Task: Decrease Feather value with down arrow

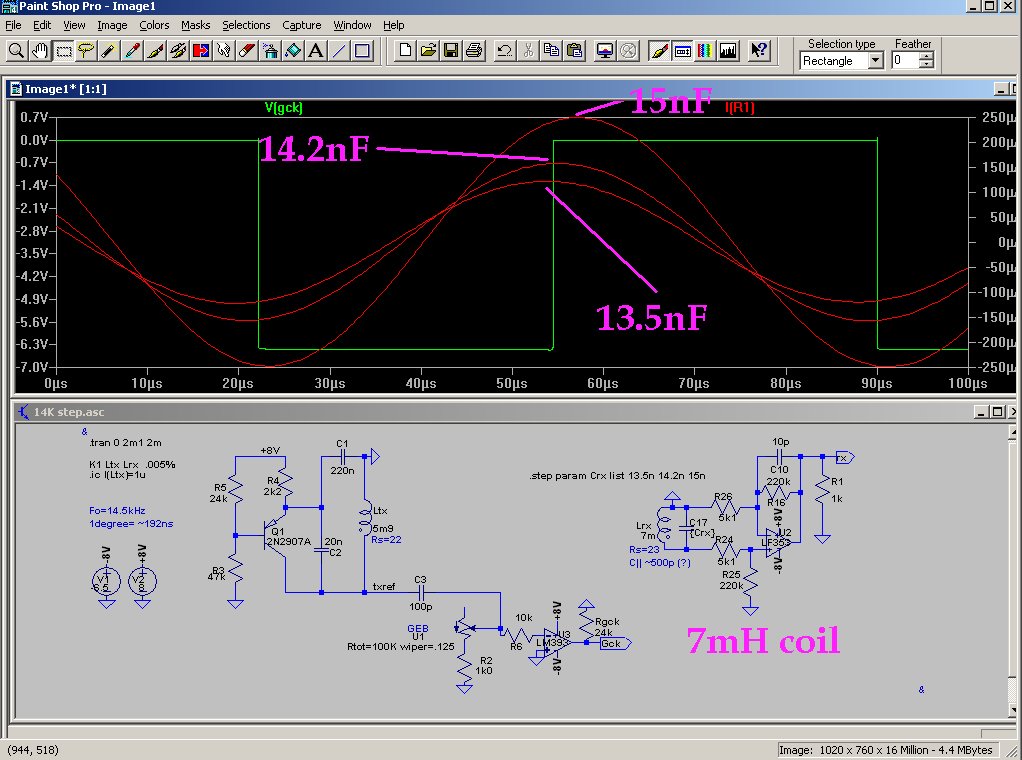Action: pyautogui.click(x=926, y=65)
